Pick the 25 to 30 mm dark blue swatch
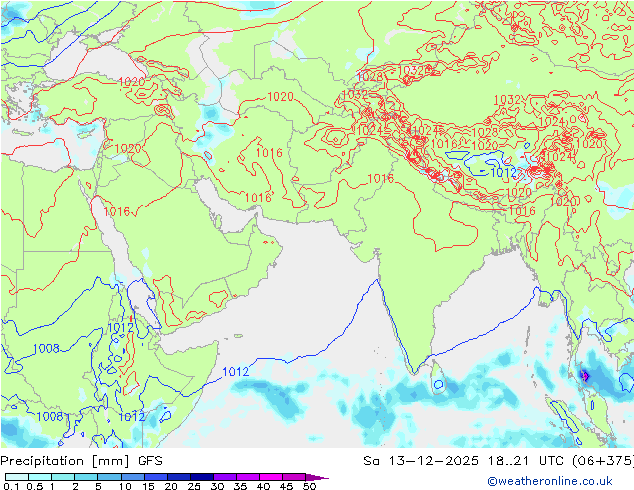Image resolution: width=634 pixels, height=490 pixels. click(202, 477)
